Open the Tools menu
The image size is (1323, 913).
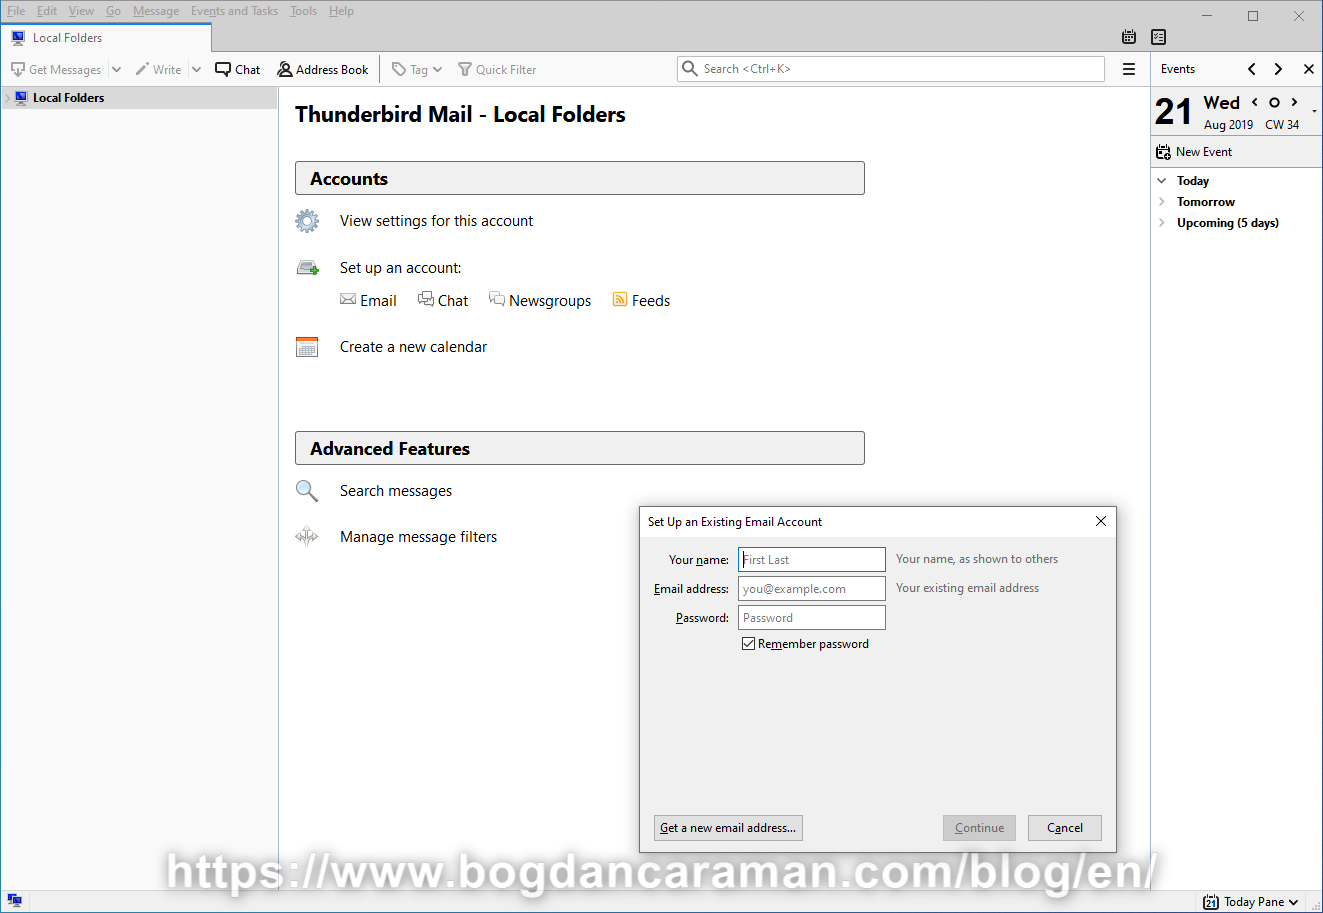tap(303, 11)
